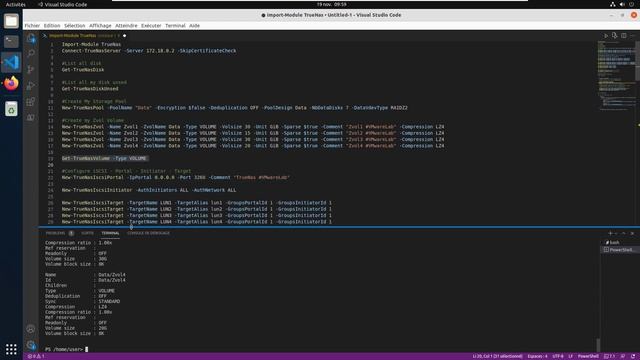Open the network system tray icon
Screen dimensions: 640x360
tap(613, 4)
